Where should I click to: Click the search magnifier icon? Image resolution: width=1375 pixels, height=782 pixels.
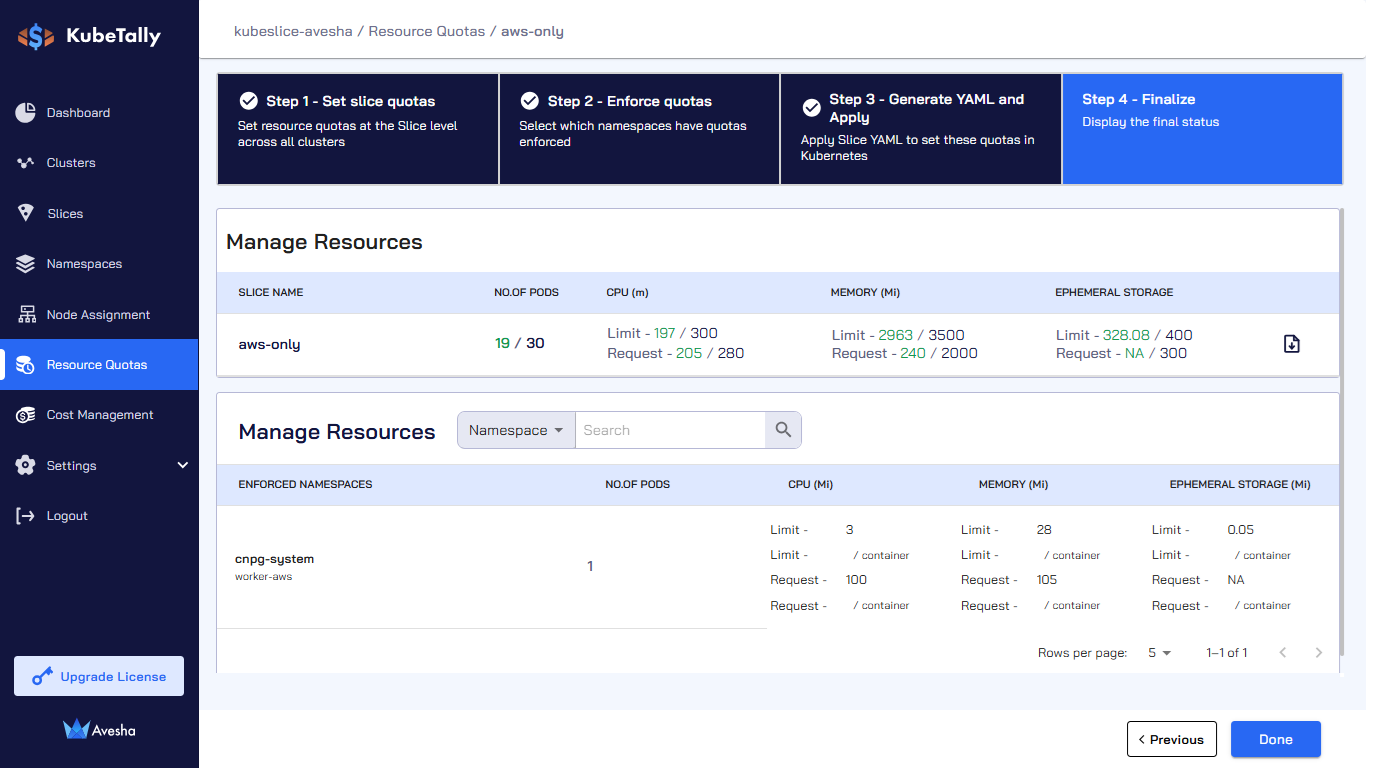783,430
